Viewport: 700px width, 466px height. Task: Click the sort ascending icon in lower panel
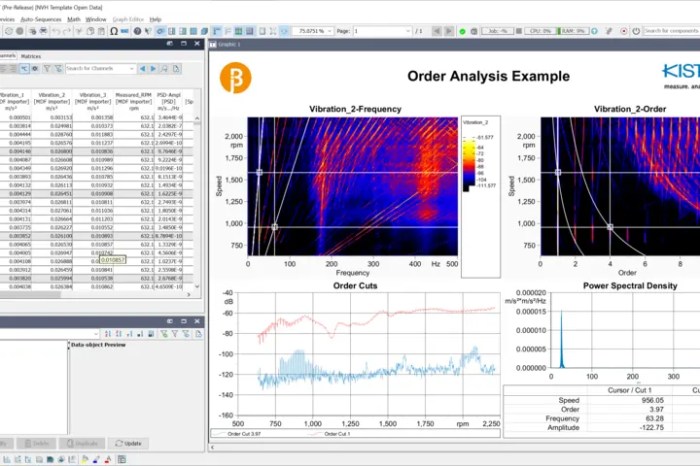tap(108, 333)
